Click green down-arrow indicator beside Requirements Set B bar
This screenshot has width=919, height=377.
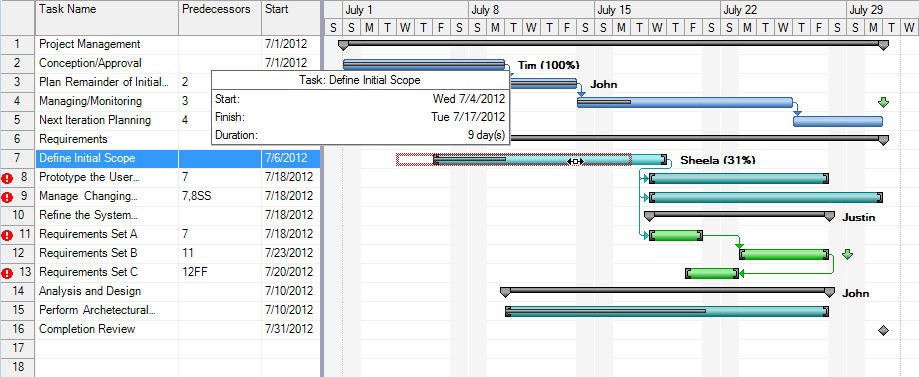coord(847,254)
